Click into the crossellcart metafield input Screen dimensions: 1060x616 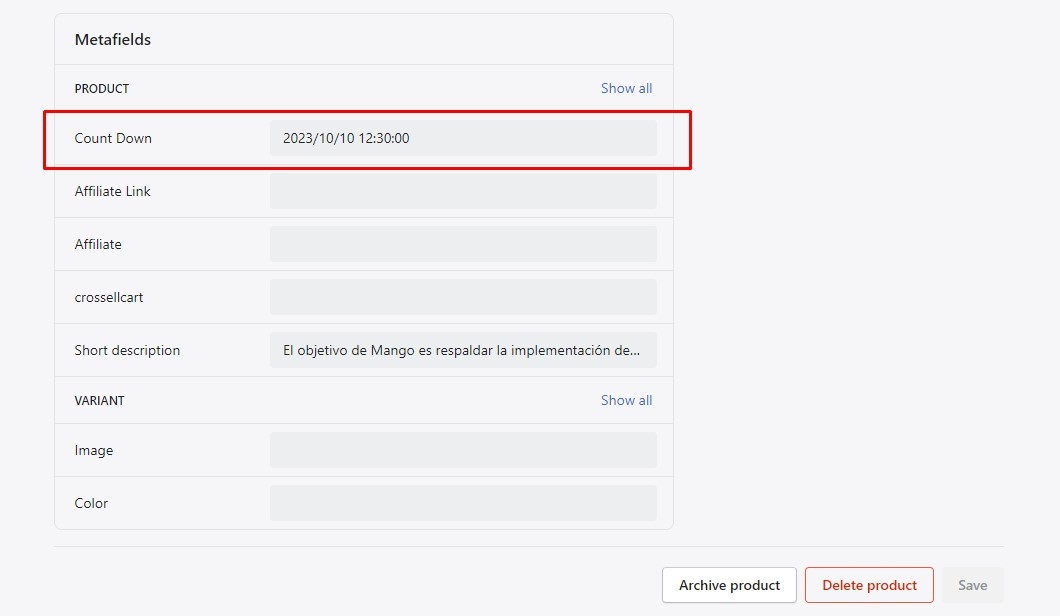coord(463,297)
